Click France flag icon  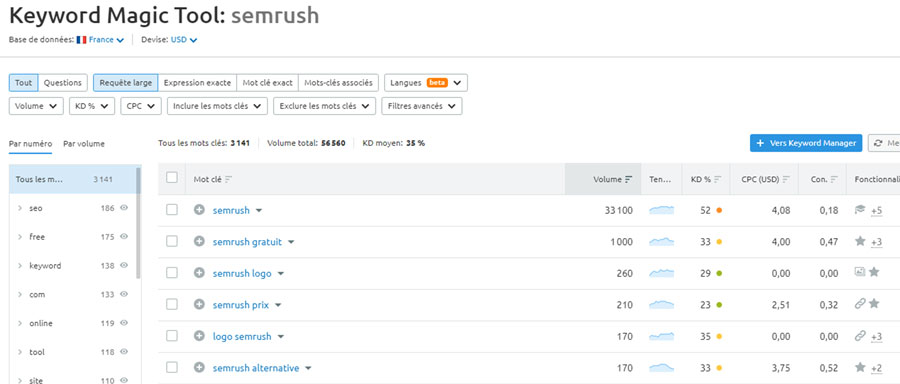pyautogui.click(x=81, y=40)
